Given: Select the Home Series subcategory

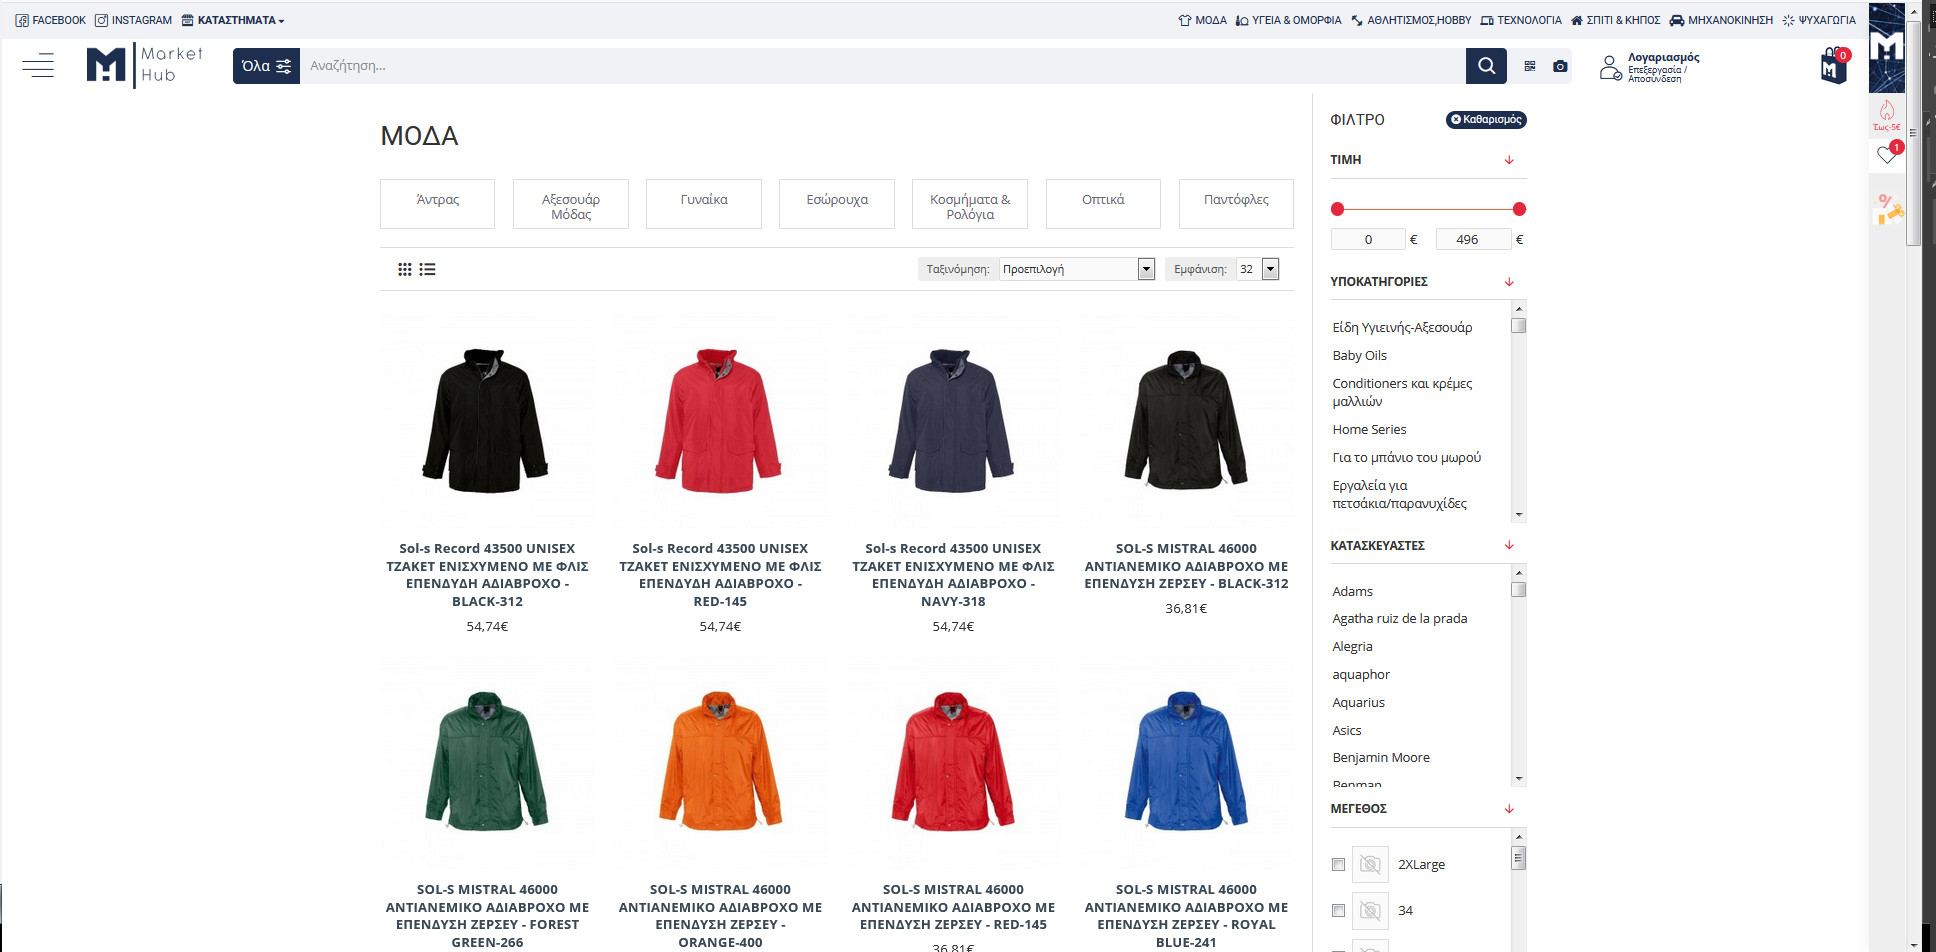Looking at the screenshot, I should point(1369,429).
